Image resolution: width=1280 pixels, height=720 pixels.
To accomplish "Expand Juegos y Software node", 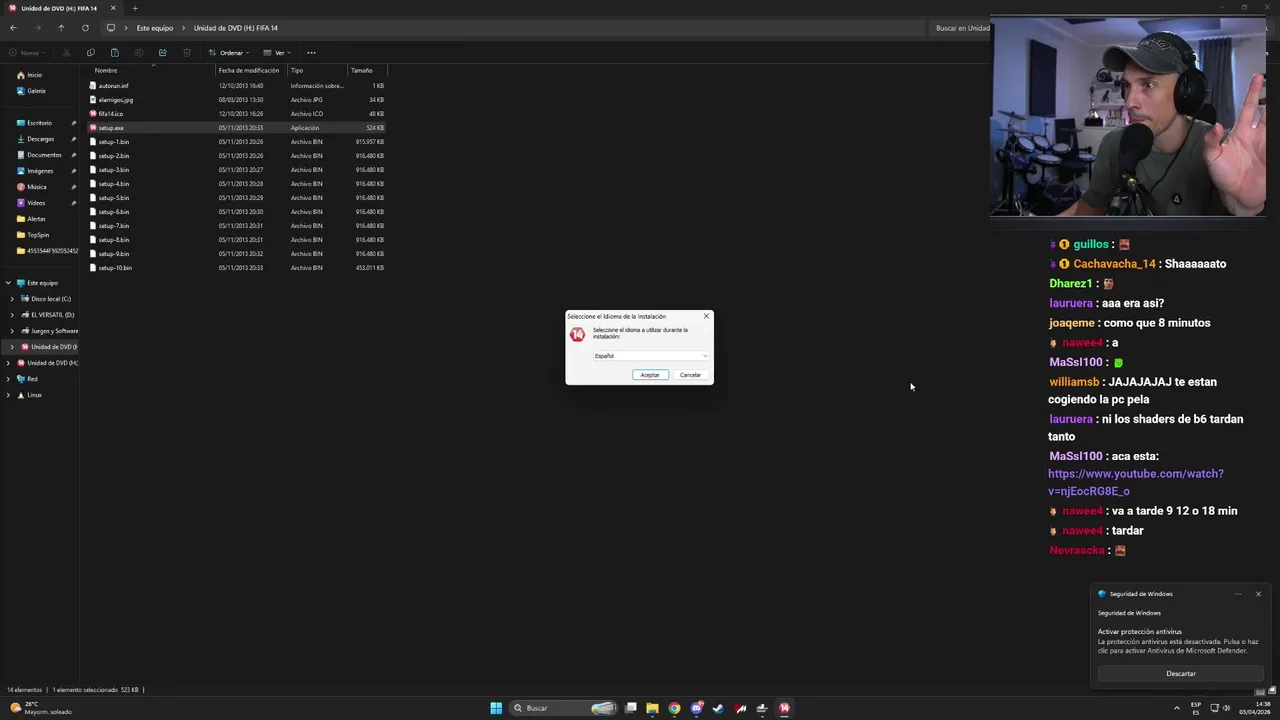I will click(12, 331).
